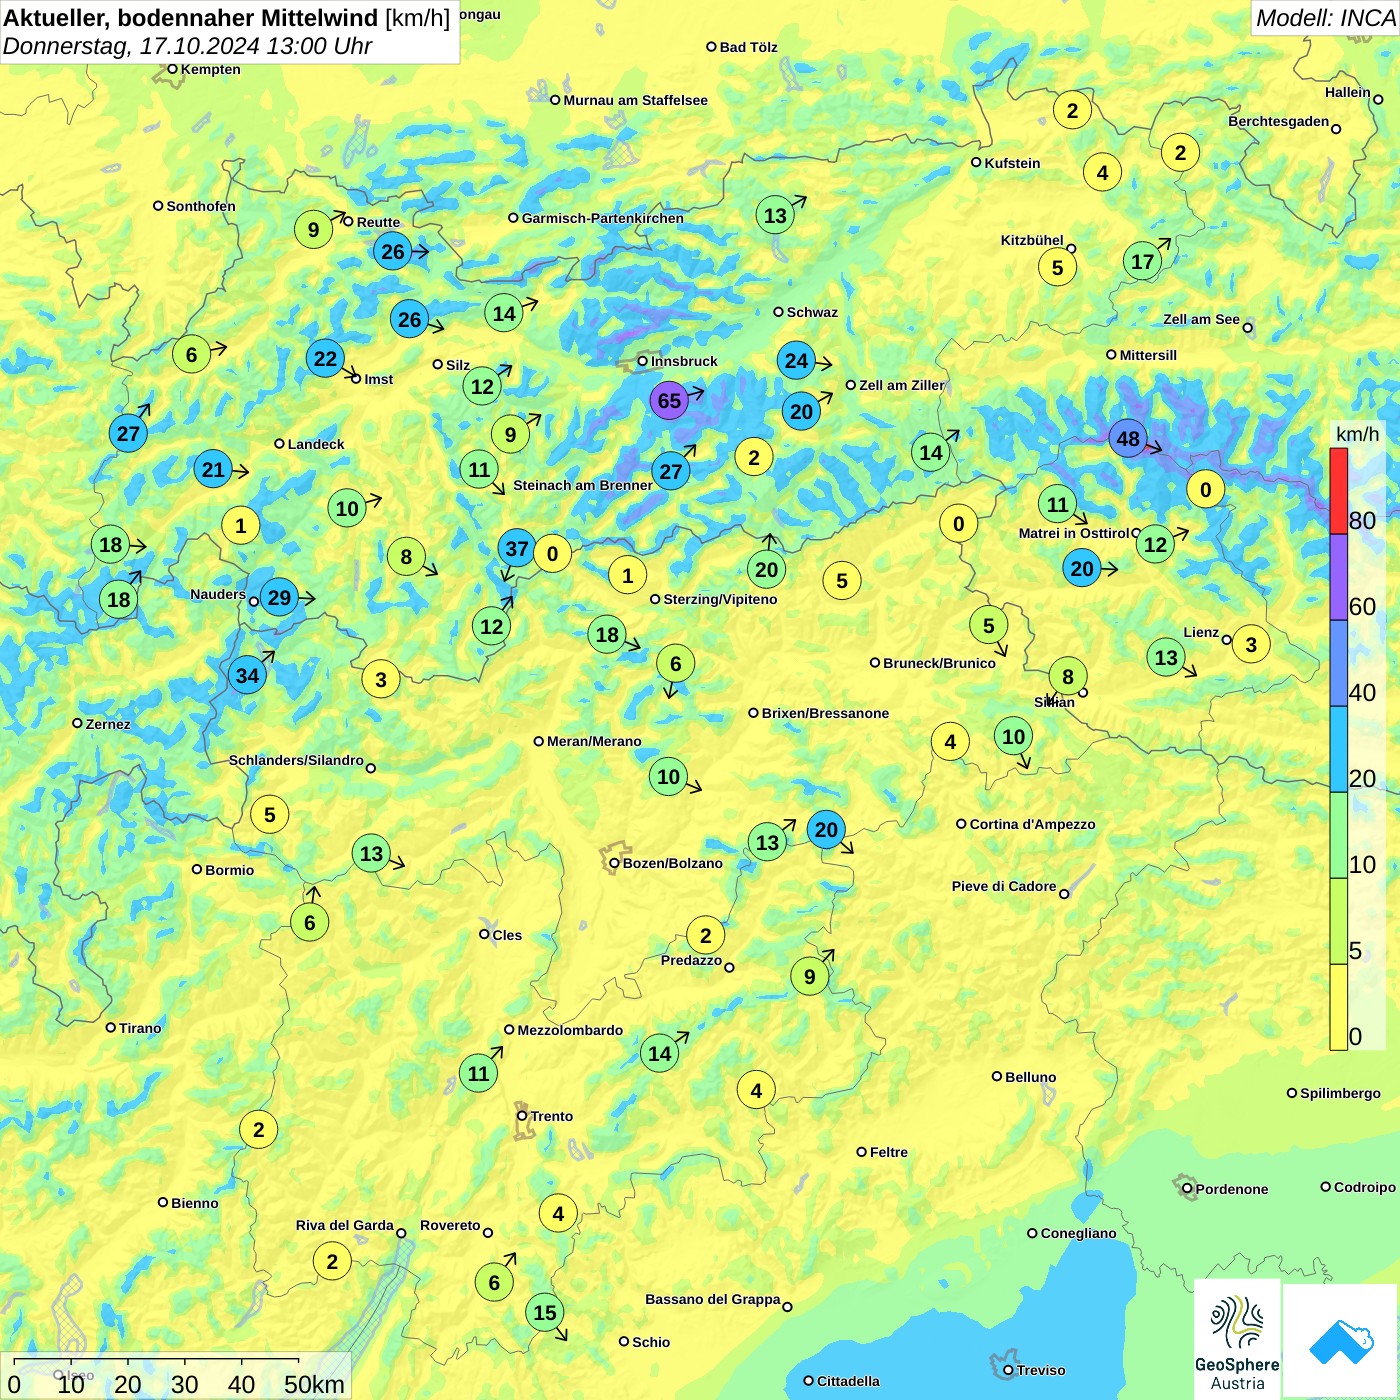Image resolution: width=1400 pixels, height=1400 pixels.
Task: Click the 17 km/h marker near Kitzbühel
Action: click(1142, 262)
